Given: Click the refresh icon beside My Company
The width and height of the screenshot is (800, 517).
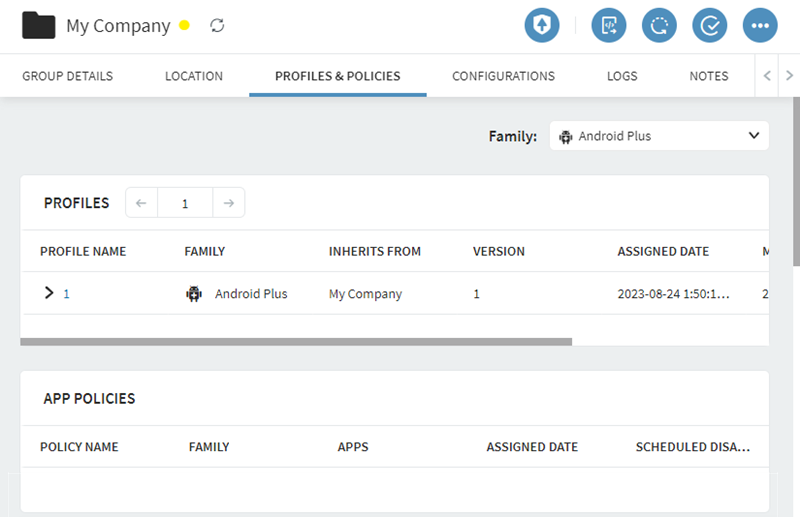Looking at the screenshot, I should click(x=217, y=26).
